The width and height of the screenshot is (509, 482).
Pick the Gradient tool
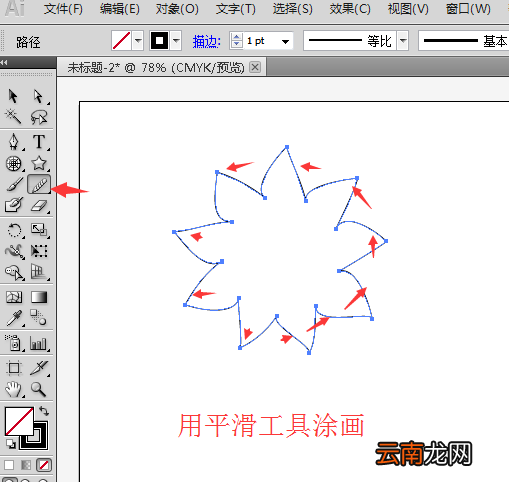pos(39,297)
